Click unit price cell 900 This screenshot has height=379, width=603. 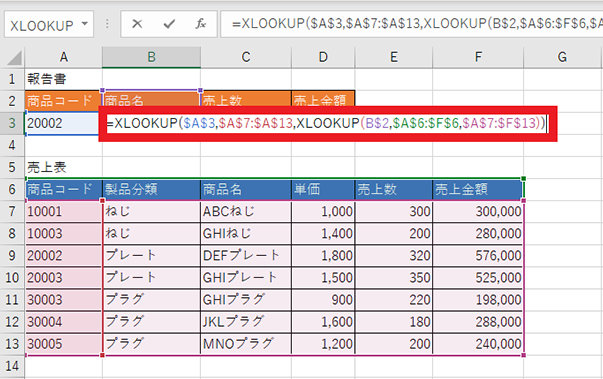coord(323,300)
